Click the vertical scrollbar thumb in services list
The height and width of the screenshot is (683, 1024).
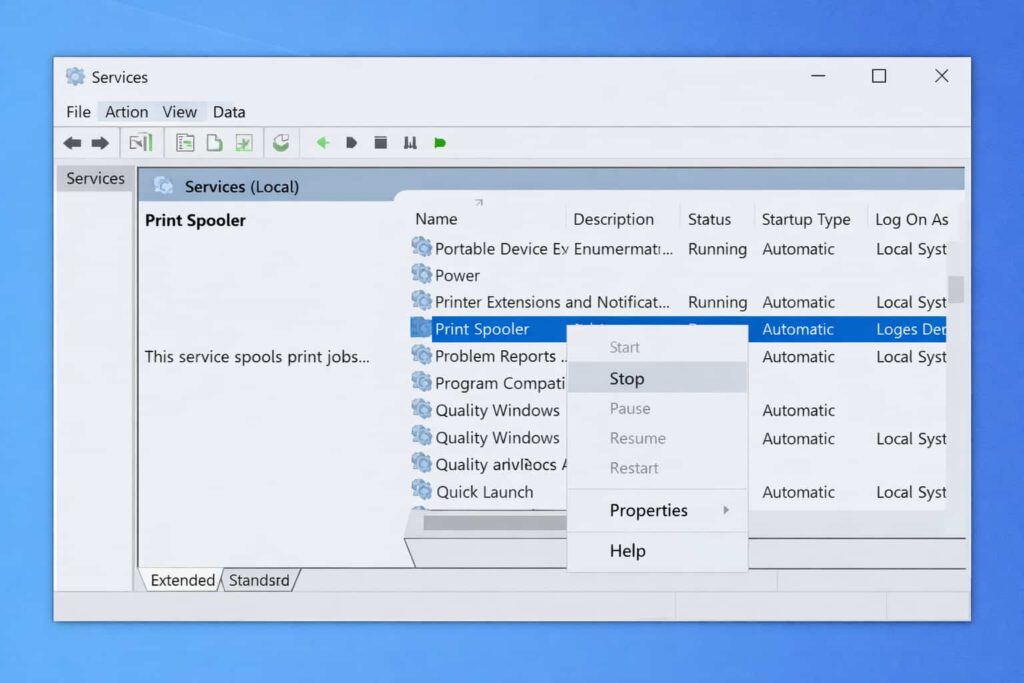(956, 289)
